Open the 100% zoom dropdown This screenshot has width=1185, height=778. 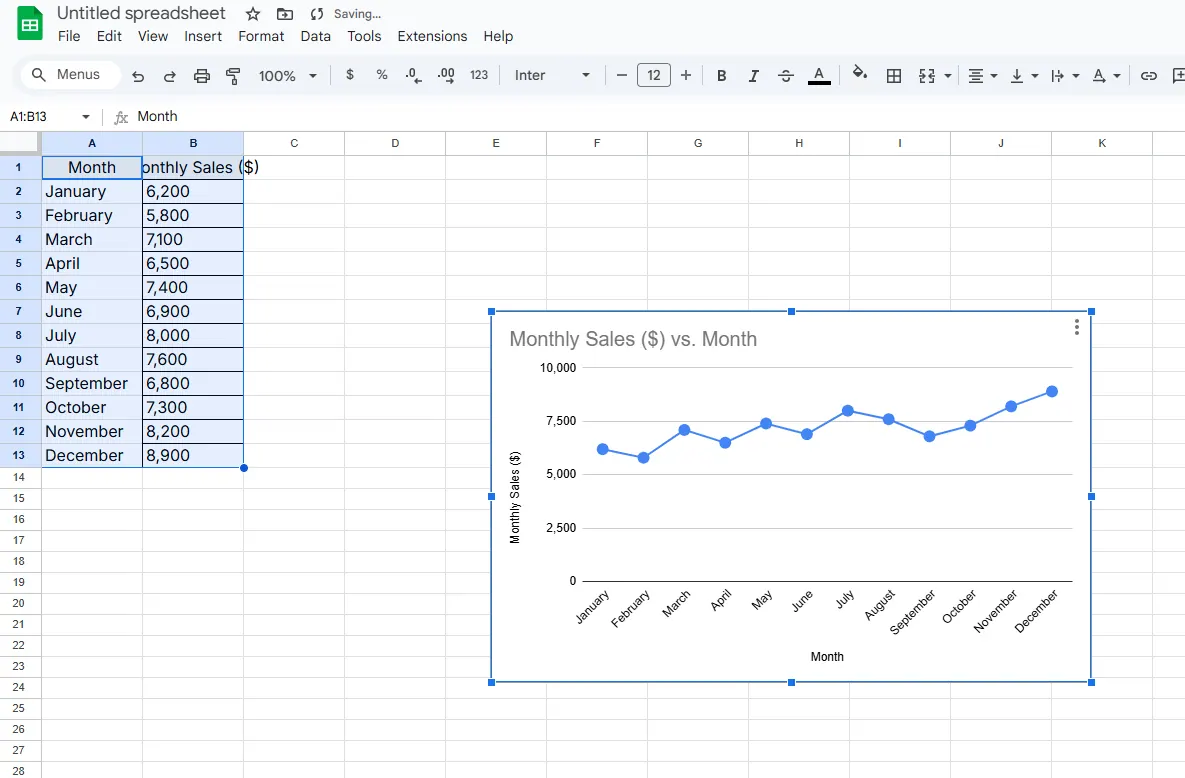click(x=287, y=76)
